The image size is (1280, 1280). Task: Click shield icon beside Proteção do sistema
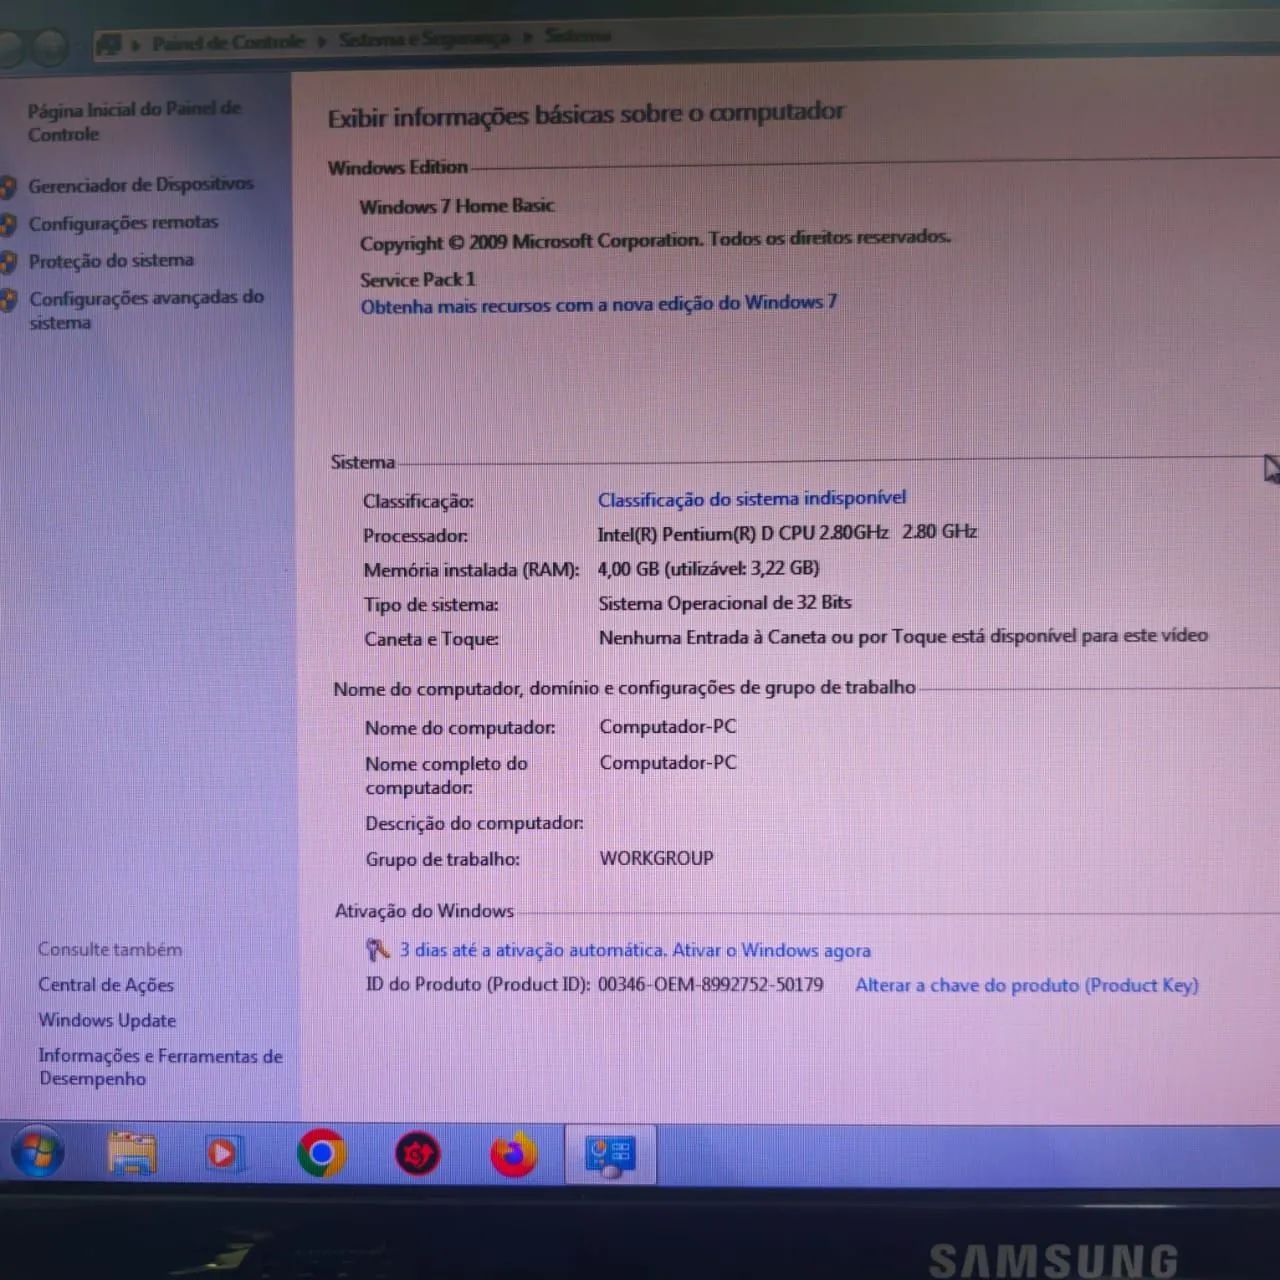coord(8,262)
